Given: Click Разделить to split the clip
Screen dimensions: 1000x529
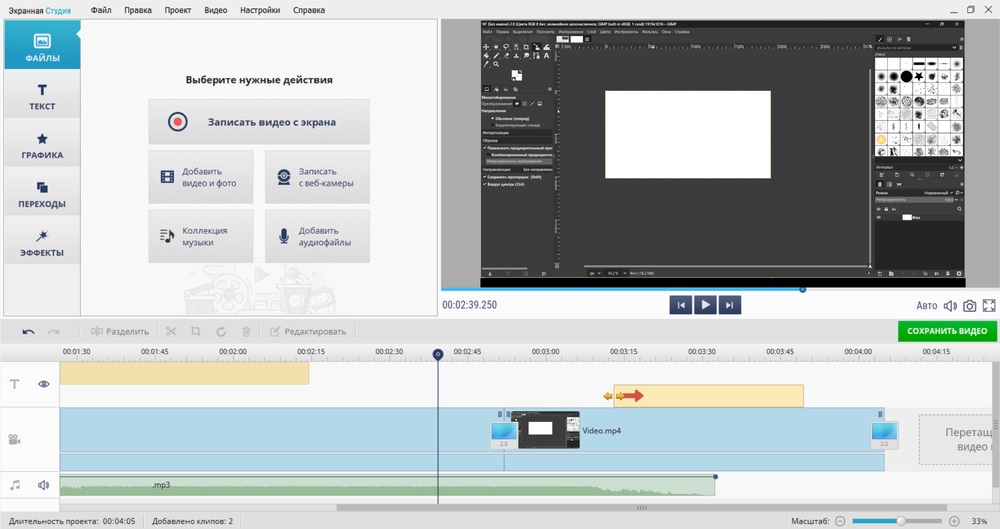Looking at the screenshot, I should [119, 332].
